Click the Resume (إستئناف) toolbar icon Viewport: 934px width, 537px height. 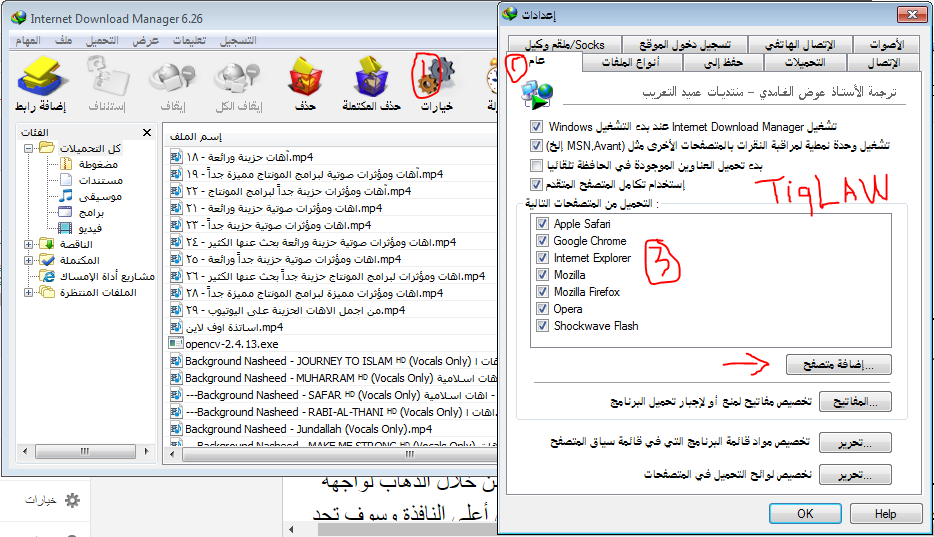107,76
